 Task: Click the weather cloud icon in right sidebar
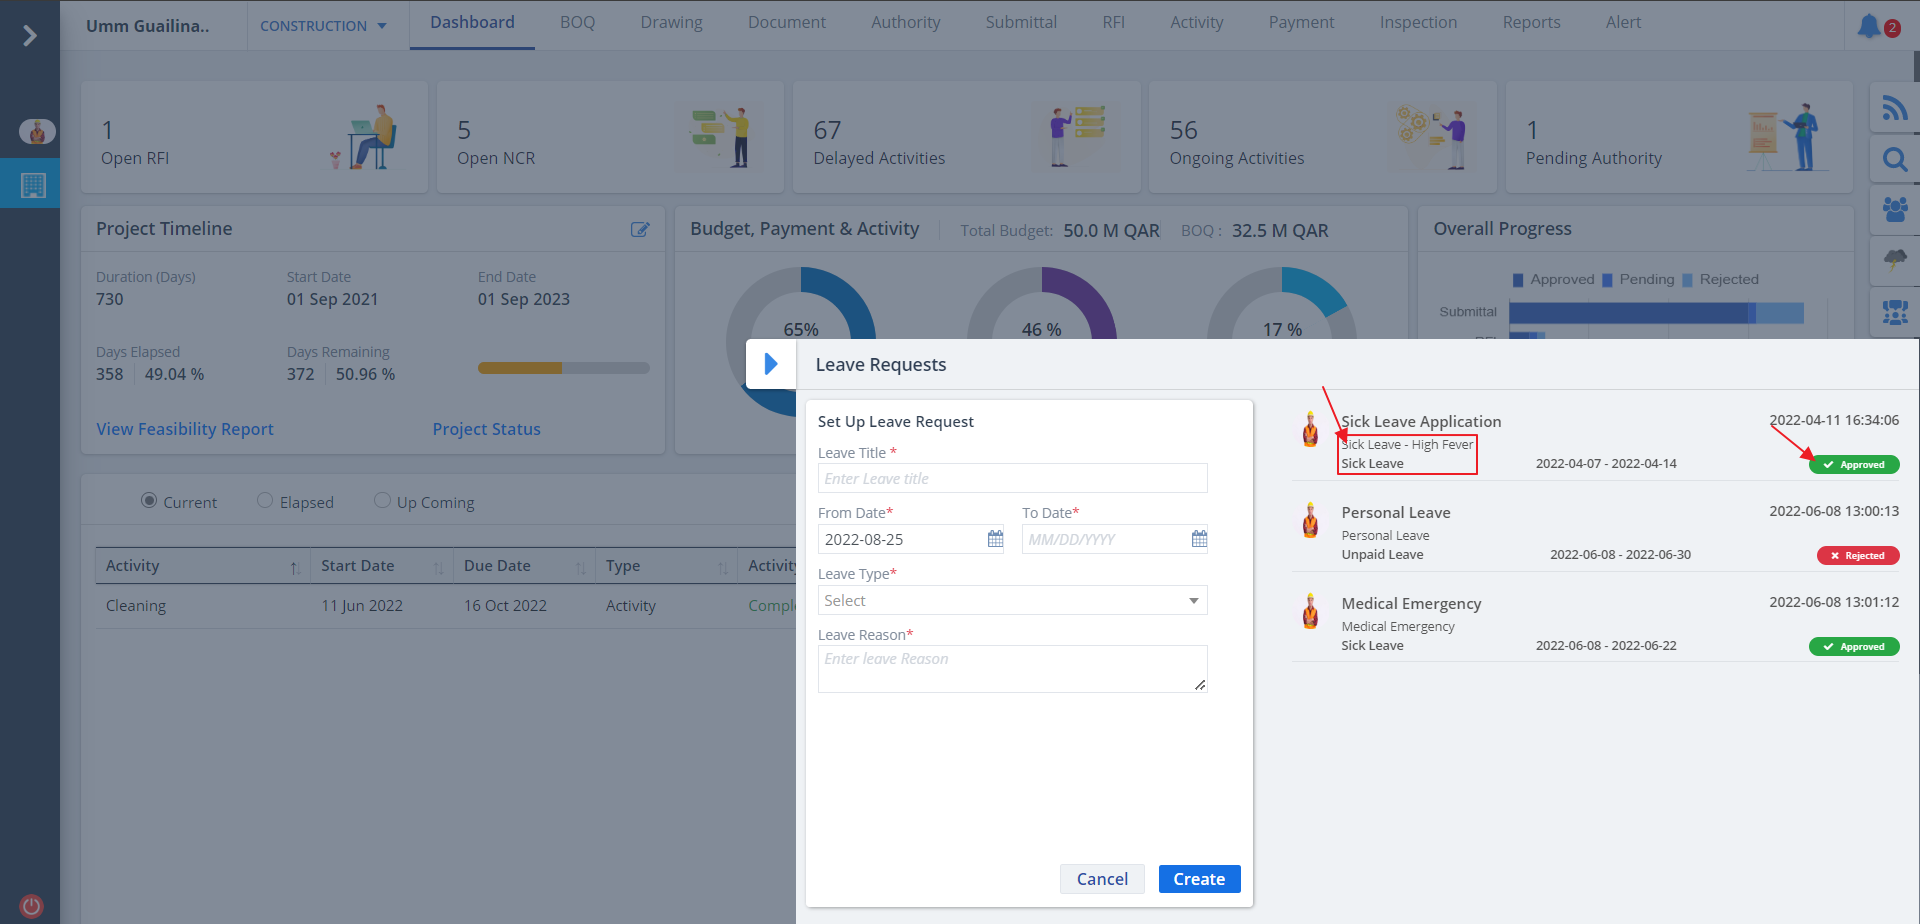(x=1894, y=260)
